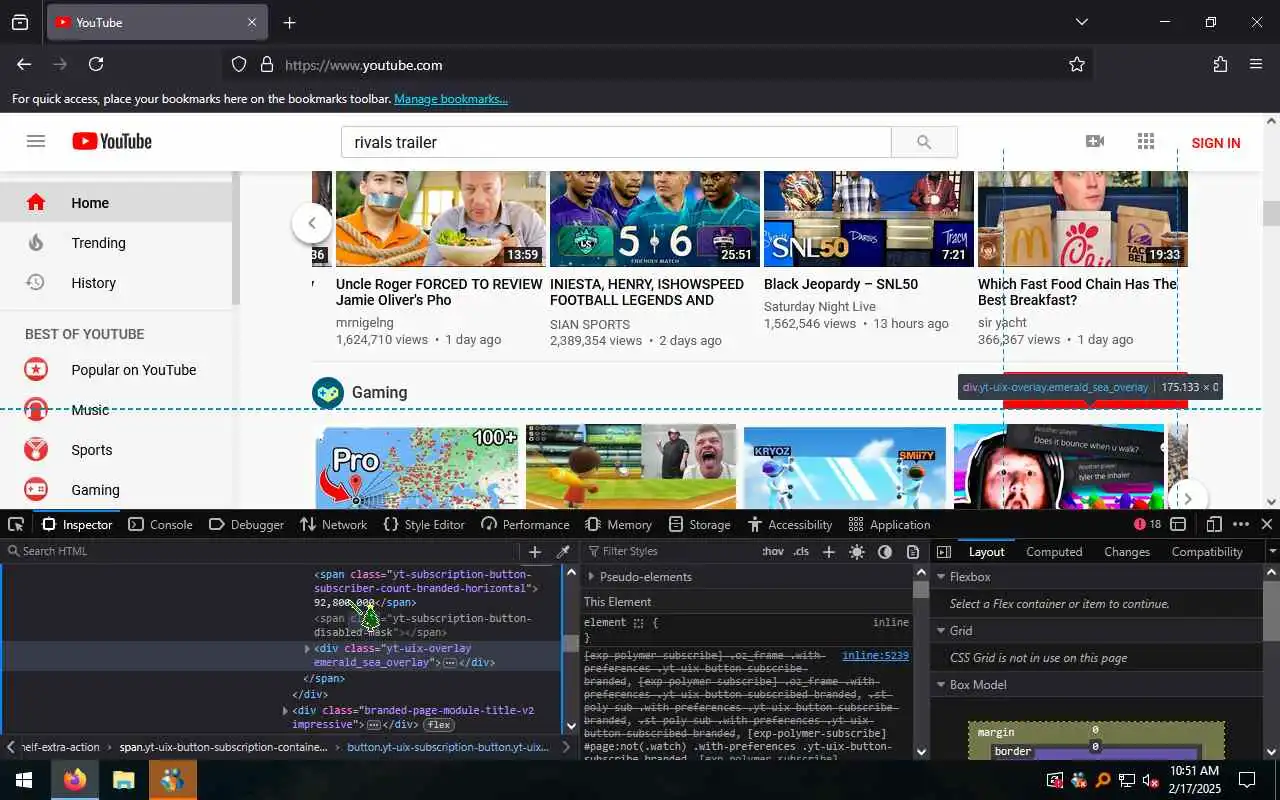The image size is (1280, 800).
Task: Open the create video camera icon
Action: click(1095, 142)
